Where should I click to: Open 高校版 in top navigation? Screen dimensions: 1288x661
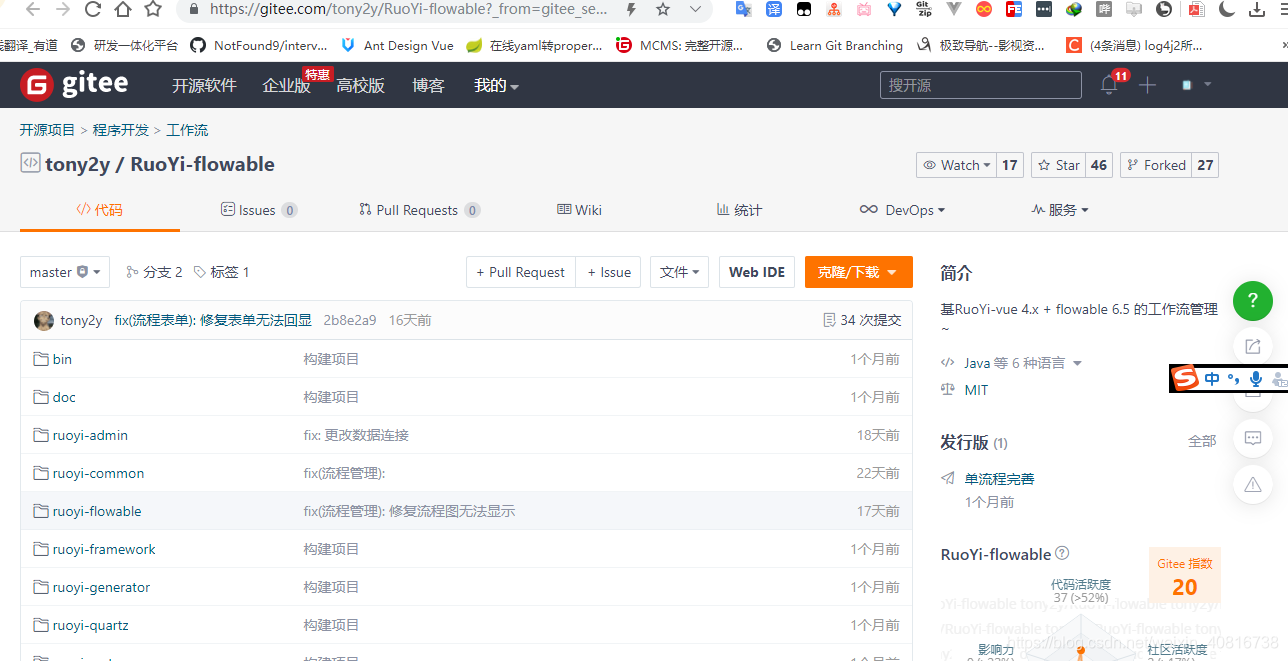[x=360, y=85]
